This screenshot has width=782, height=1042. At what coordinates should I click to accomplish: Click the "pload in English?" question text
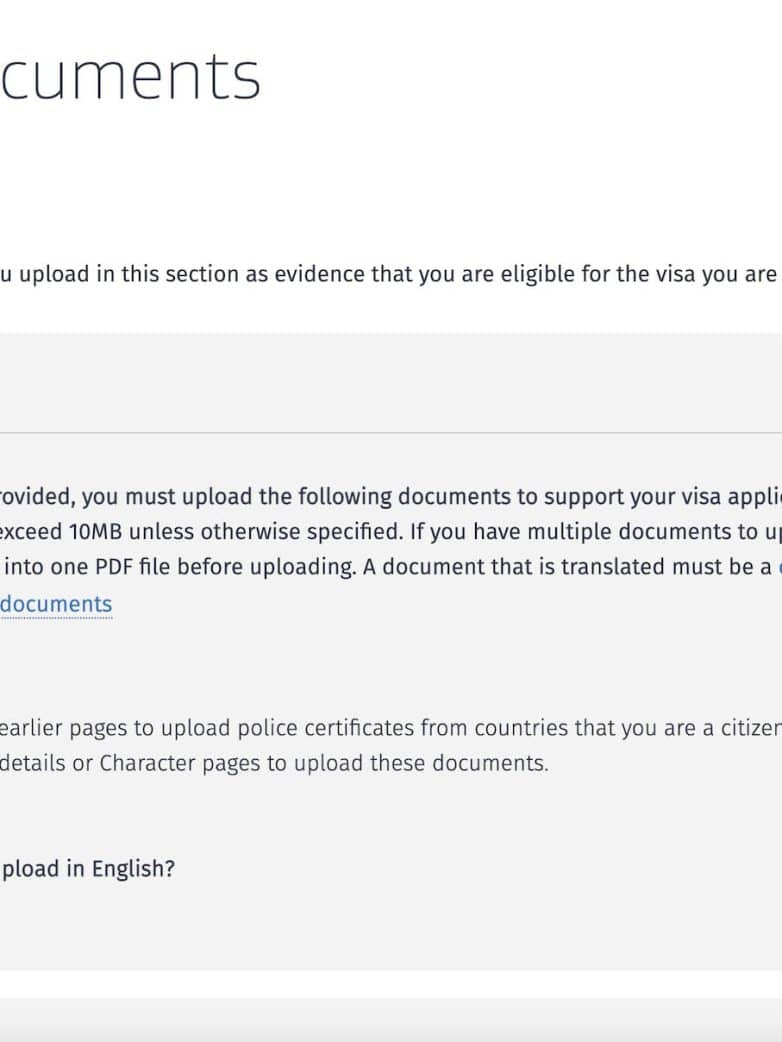(x=88, y=869)
